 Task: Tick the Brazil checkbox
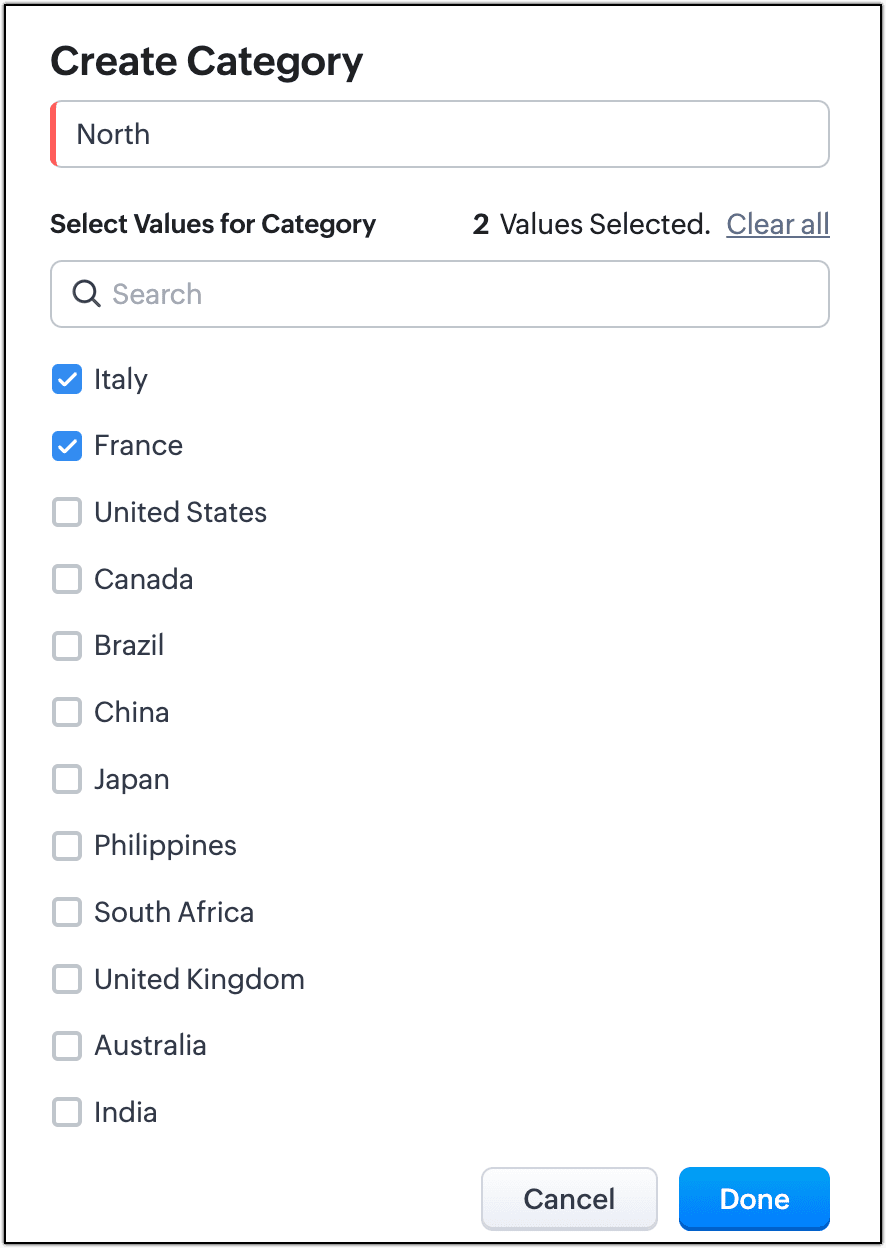67,646
